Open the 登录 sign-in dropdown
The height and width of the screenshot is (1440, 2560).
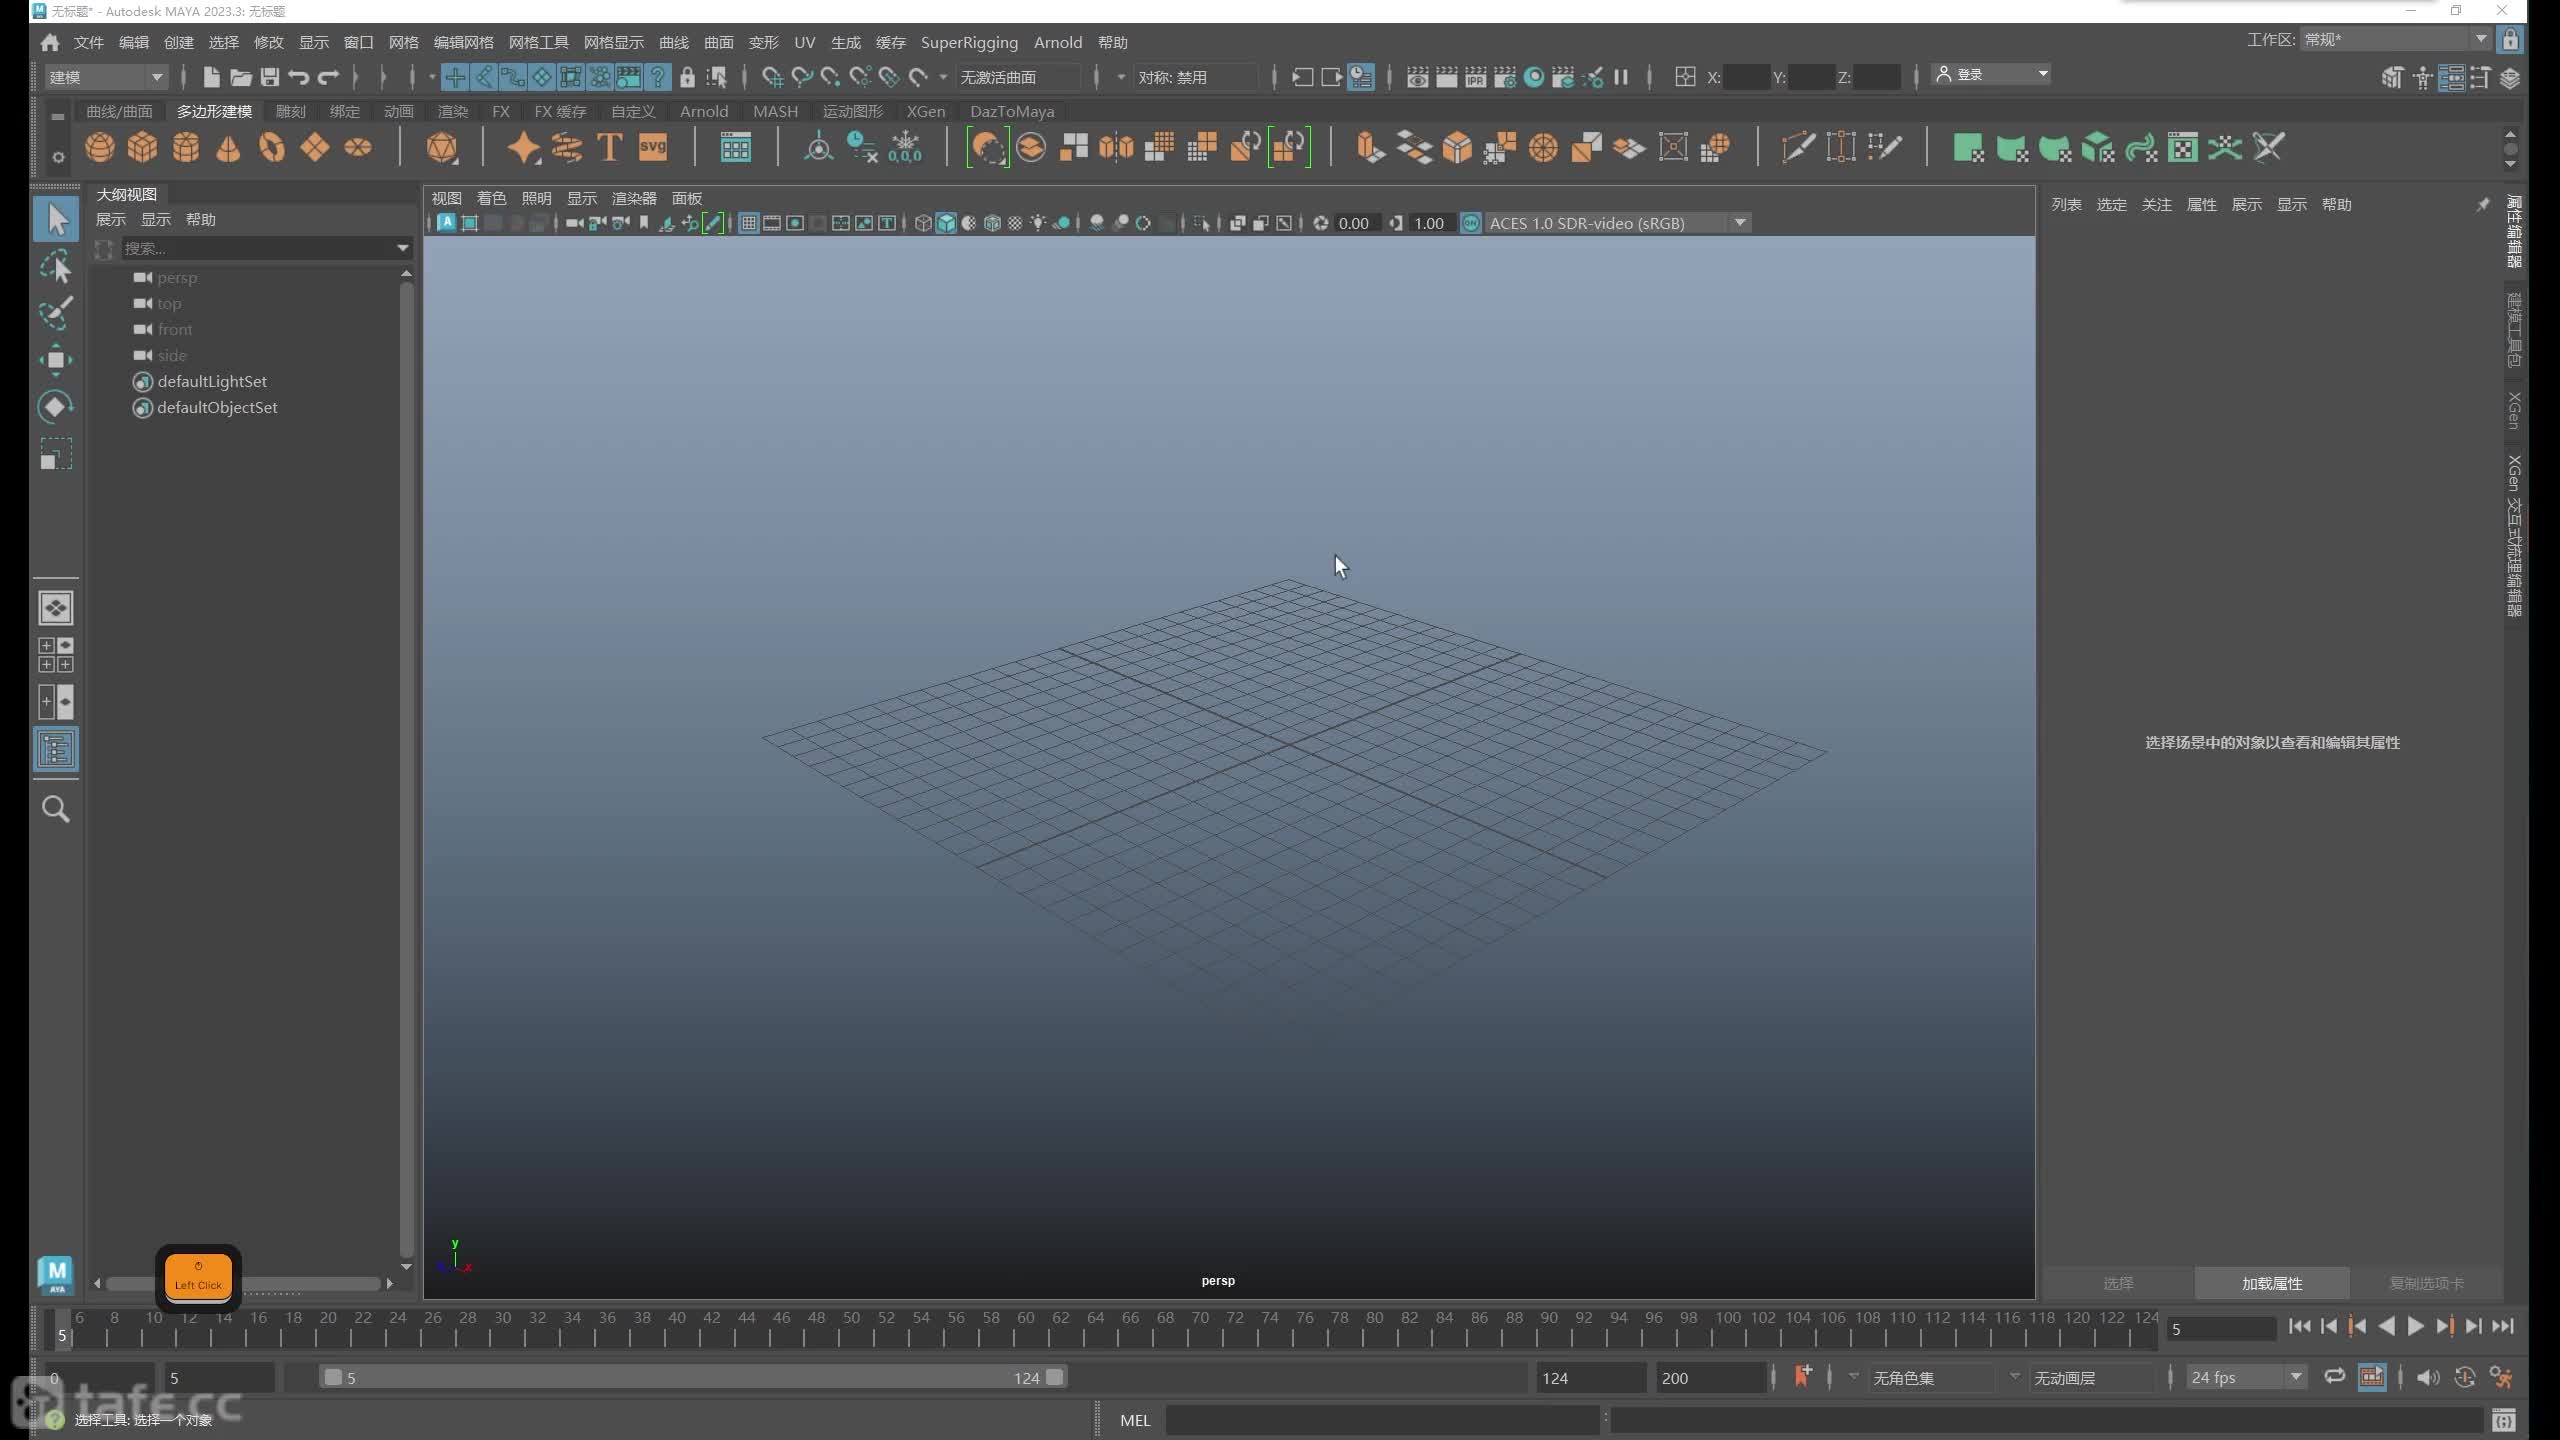tap(1991, 75)
